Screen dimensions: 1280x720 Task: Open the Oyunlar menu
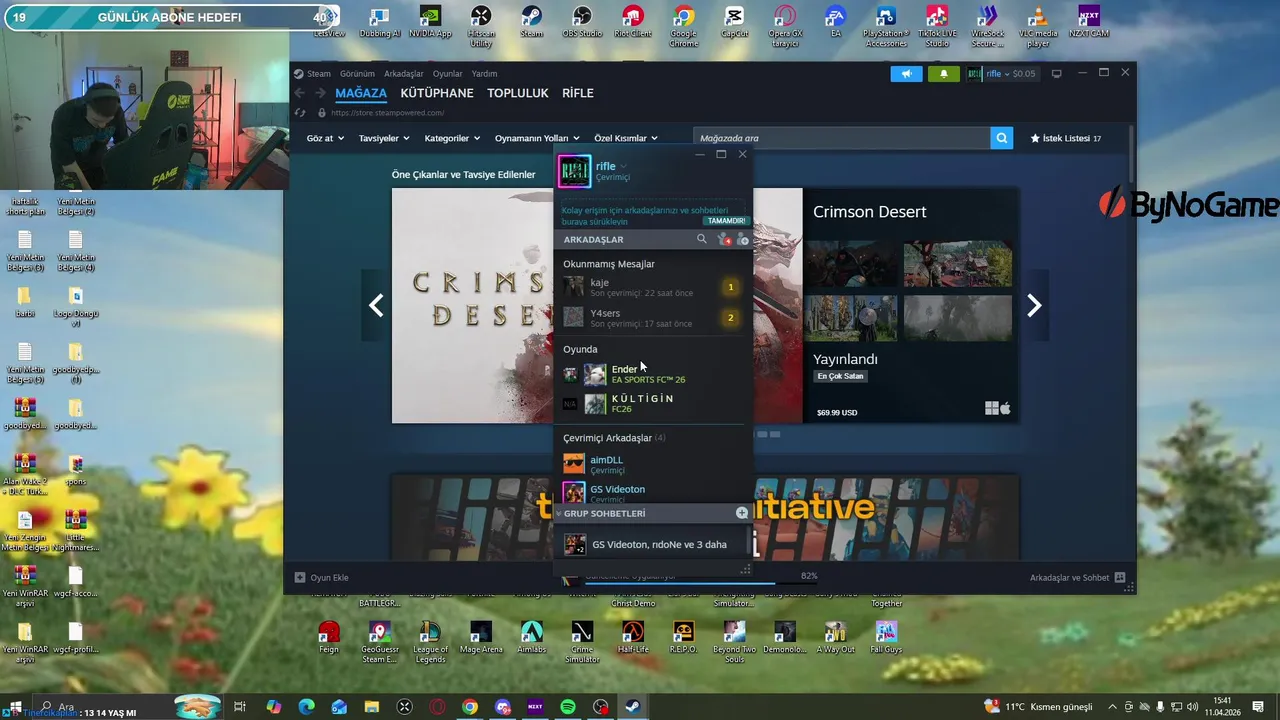447,73
